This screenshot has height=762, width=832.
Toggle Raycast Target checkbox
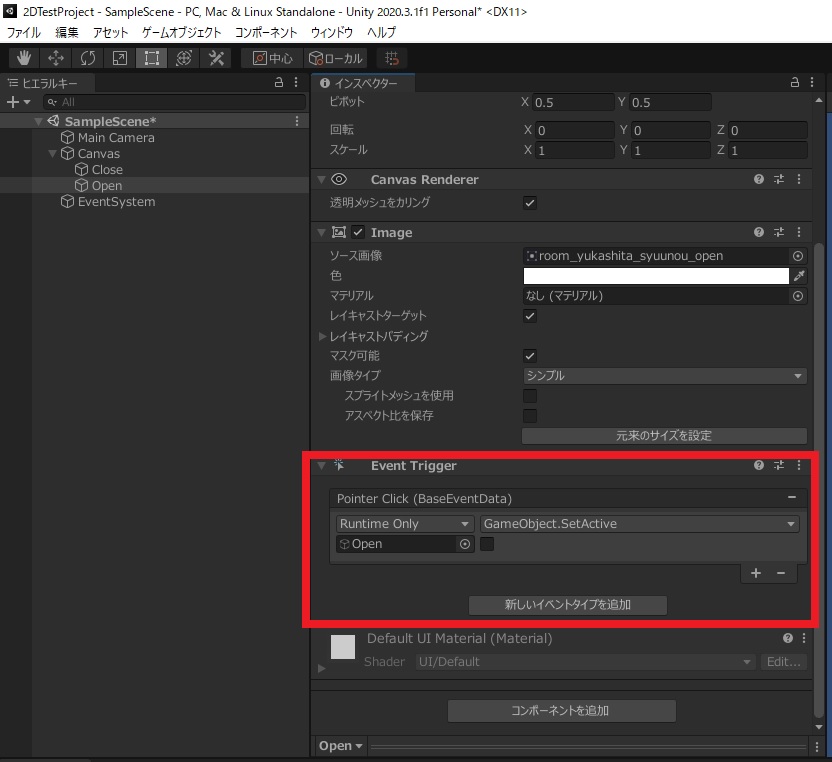pyautogui.click(x=530, y=316)
